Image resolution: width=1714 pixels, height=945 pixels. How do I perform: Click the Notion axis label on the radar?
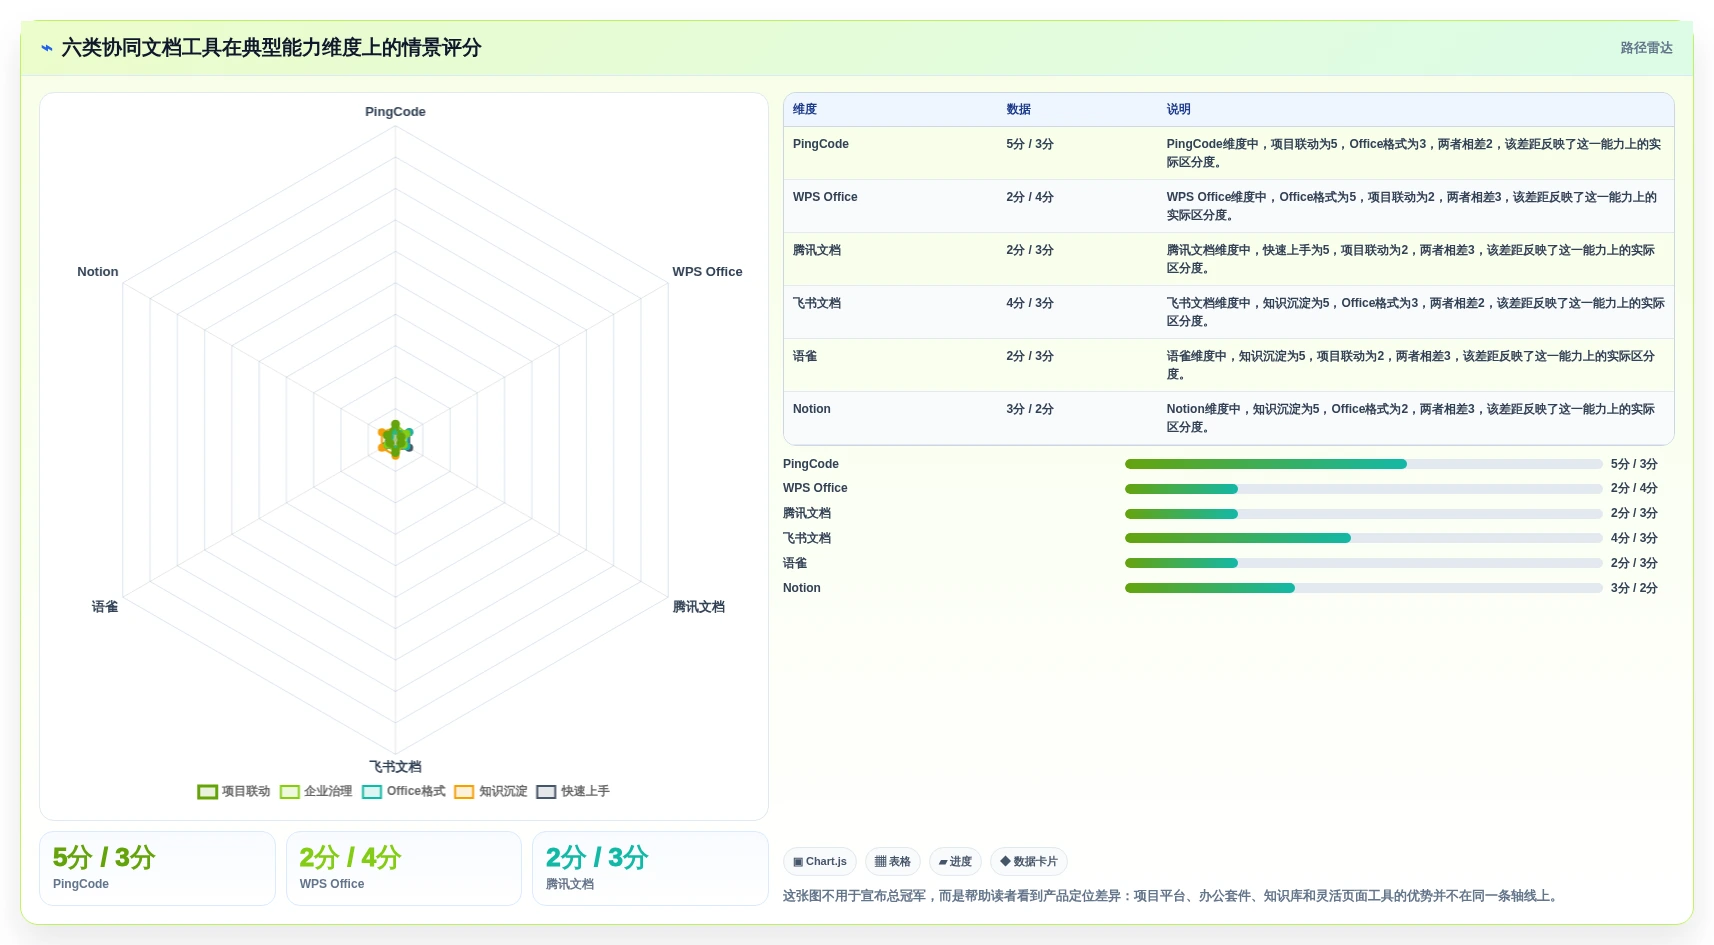pyautogui.click(x=98, y=272)
